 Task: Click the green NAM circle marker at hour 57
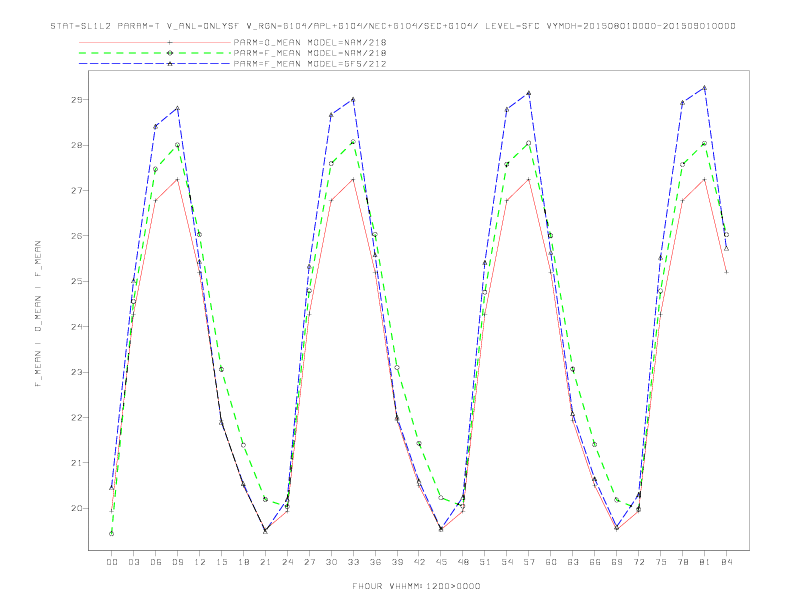[x=529, y=143]
